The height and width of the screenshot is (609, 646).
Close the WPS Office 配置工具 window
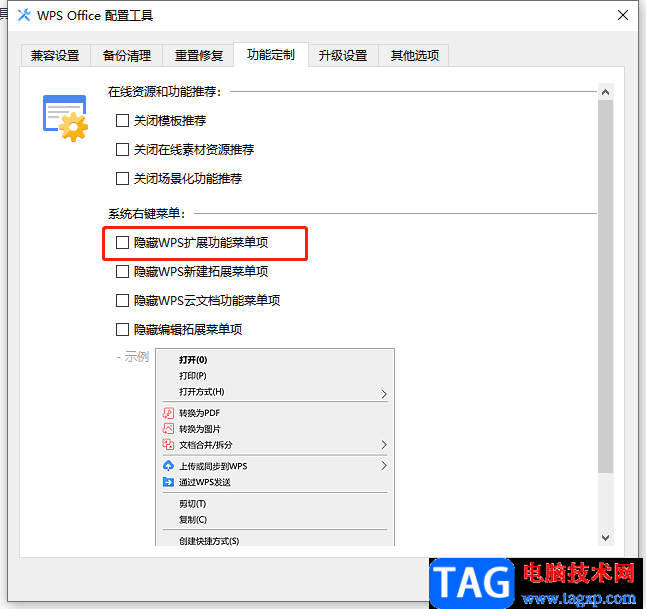[623, 15]
